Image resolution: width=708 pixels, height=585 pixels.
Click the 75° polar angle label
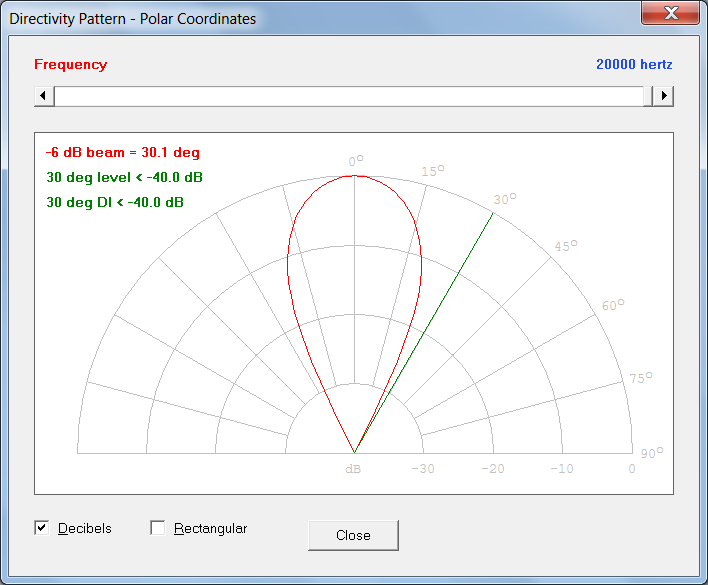point(641,378)
